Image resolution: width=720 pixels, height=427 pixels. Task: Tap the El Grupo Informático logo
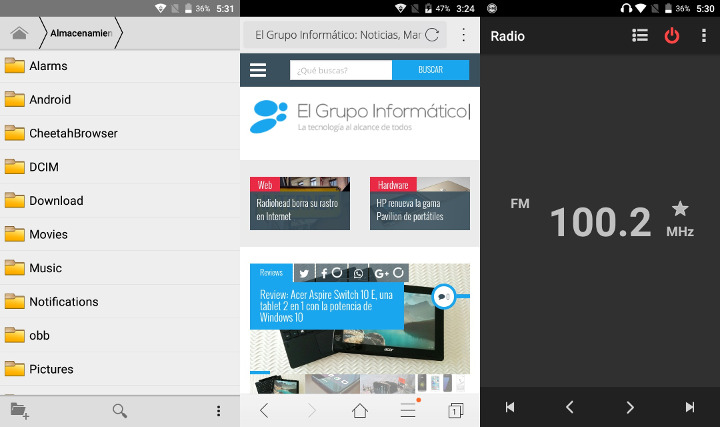pos(360,117)
